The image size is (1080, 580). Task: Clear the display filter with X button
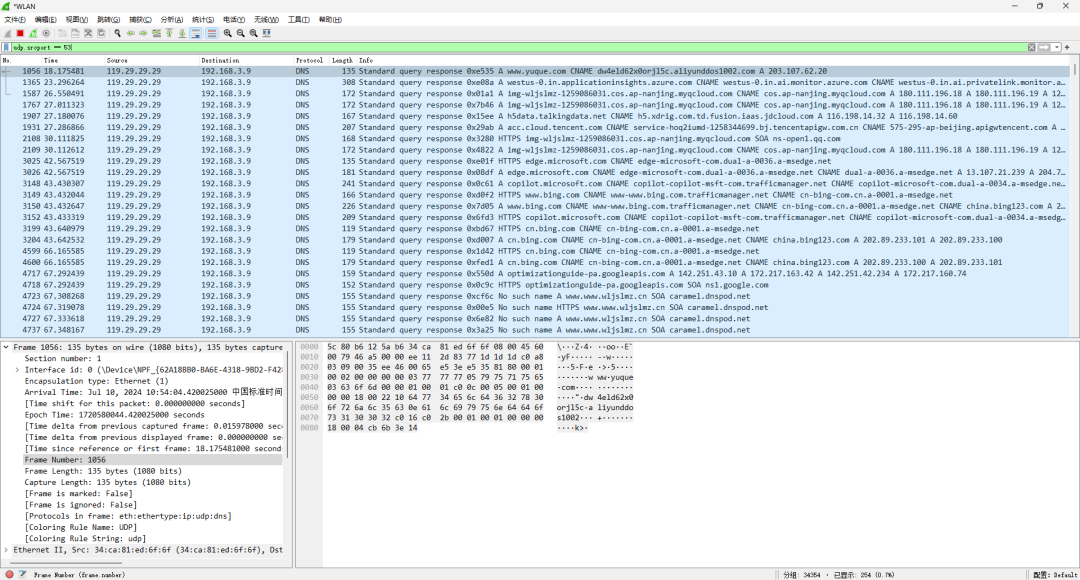tap(1032, 47)
